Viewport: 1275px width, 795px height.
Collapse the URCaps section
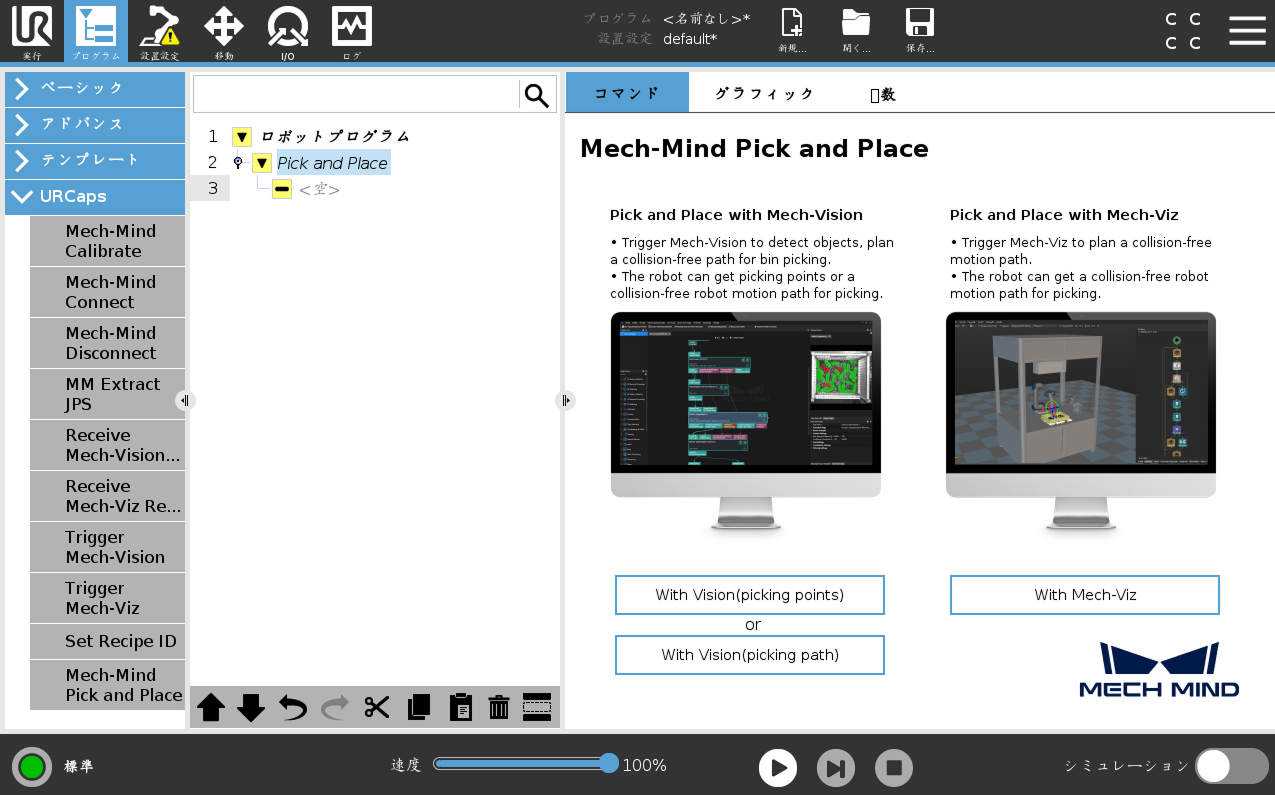(95, 197)
